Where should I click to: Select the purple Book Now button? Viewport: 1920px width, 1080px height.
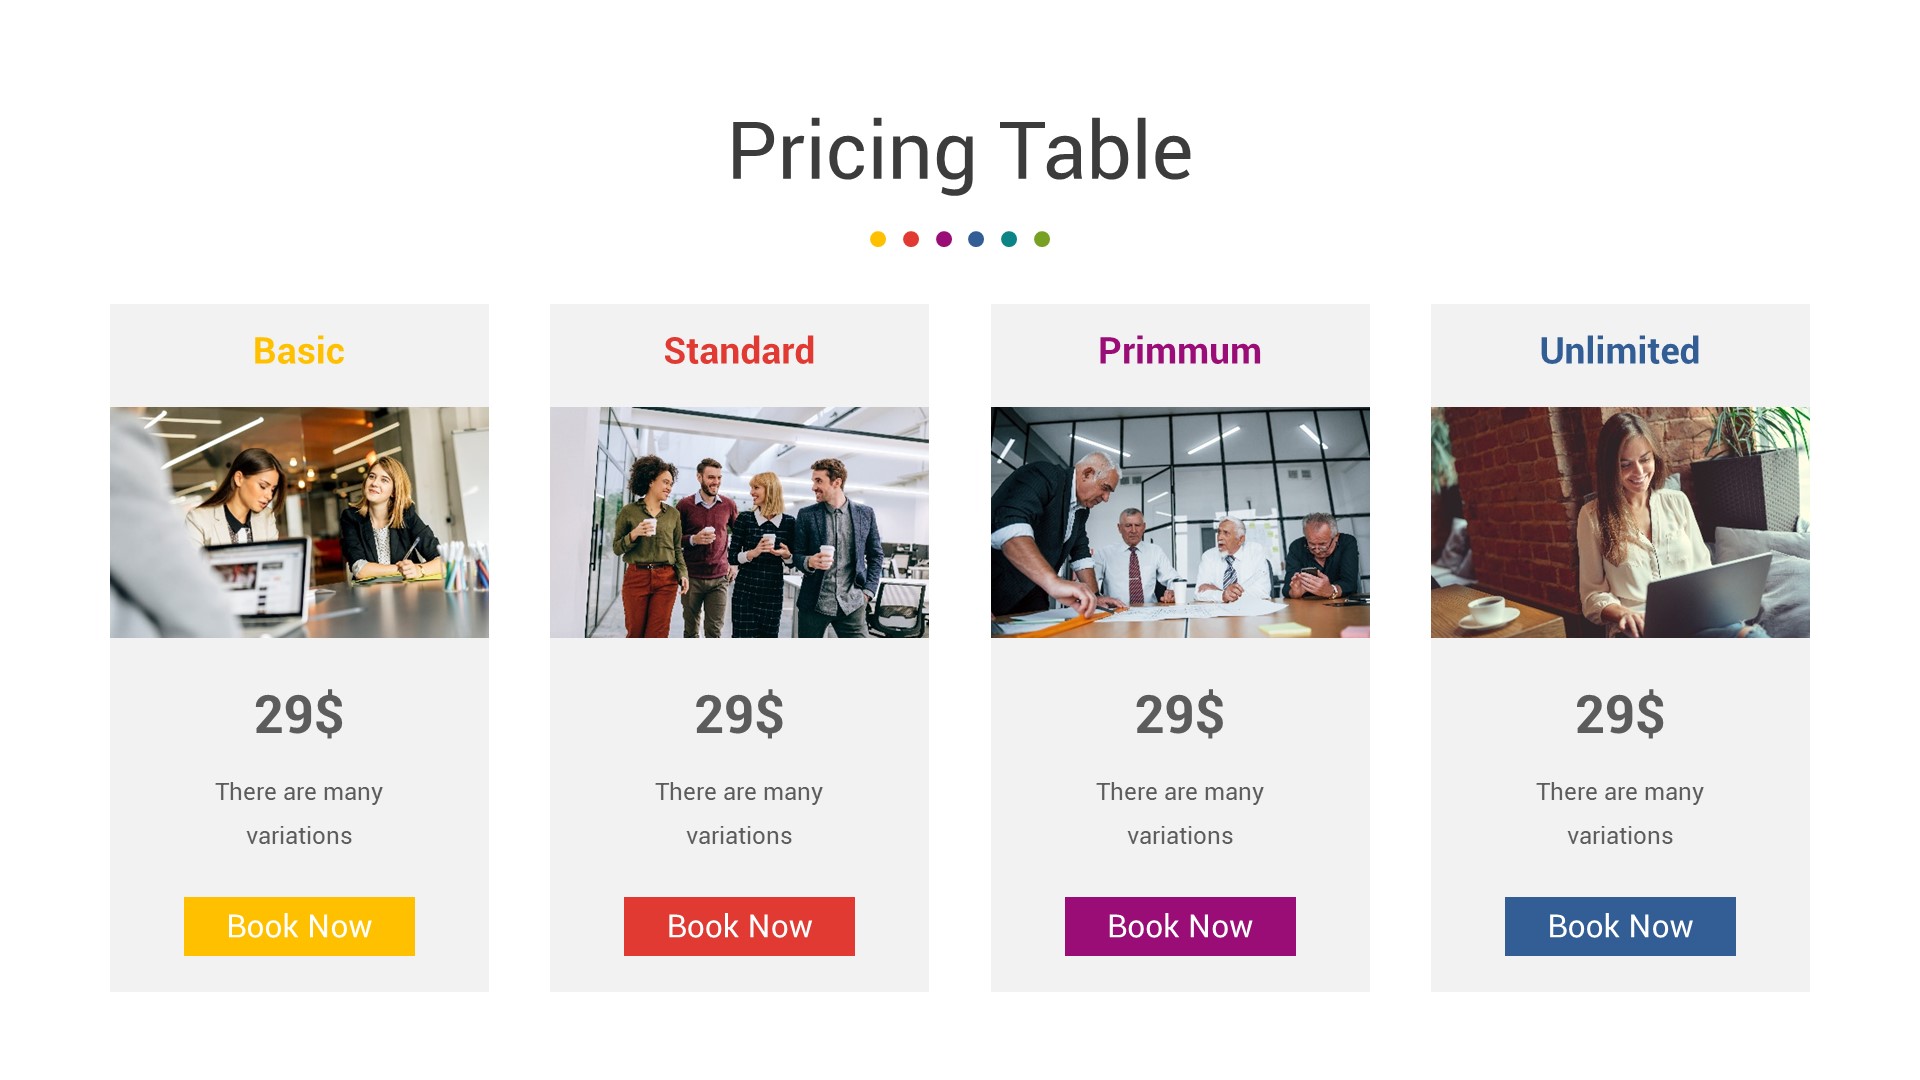(1180, 926)
